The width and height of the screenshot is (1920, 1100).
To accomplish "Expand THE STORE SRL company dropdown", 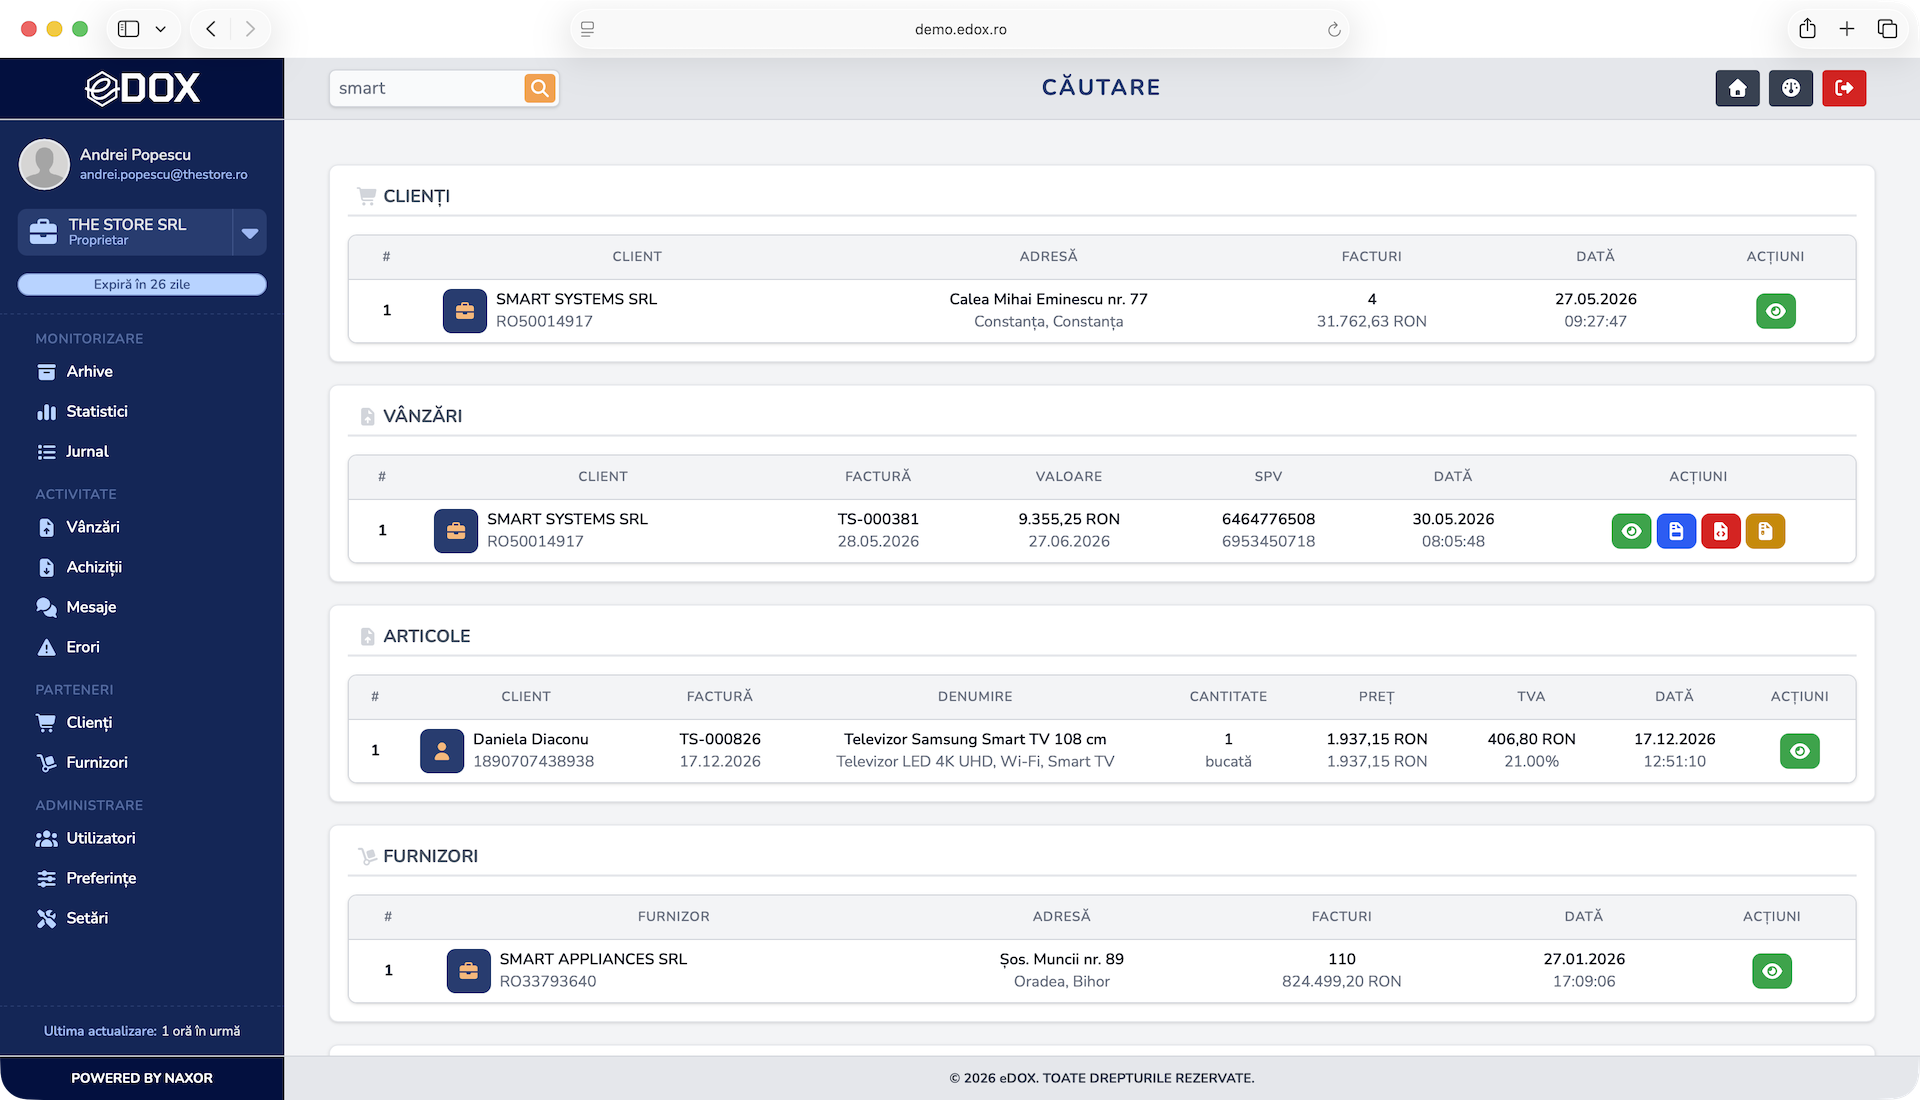I will (250, 233).
